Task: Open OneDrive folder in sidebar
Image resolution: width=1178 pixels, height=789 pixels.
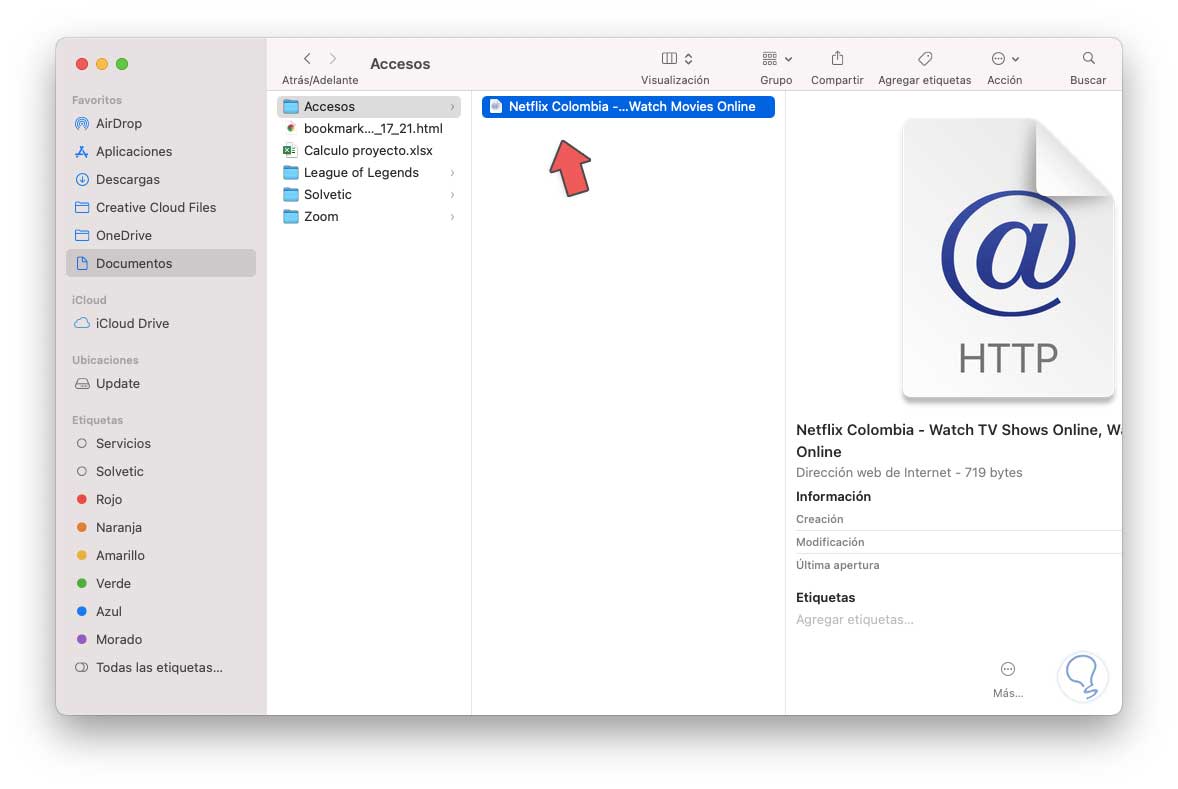Action: point(161,235)
